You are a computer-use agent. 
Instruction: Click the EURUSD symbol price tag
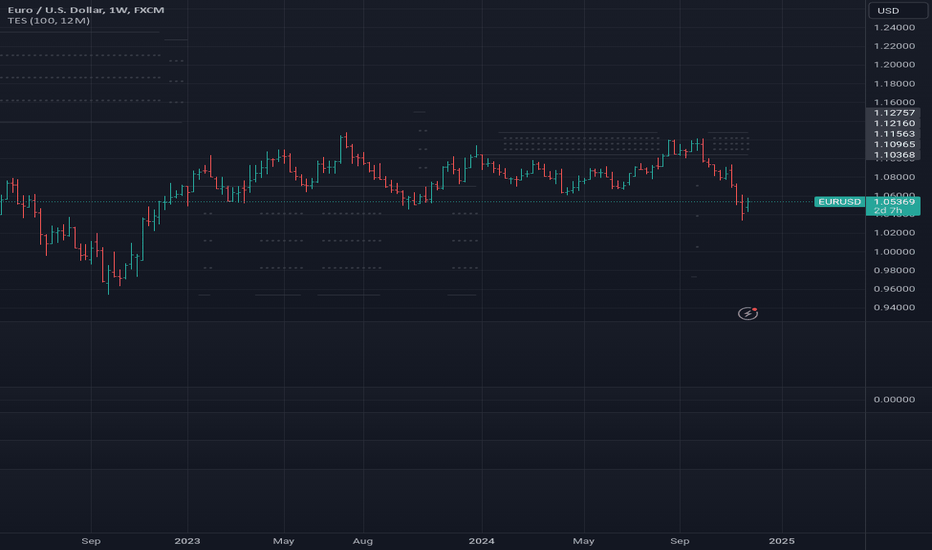tap(839, 202)
